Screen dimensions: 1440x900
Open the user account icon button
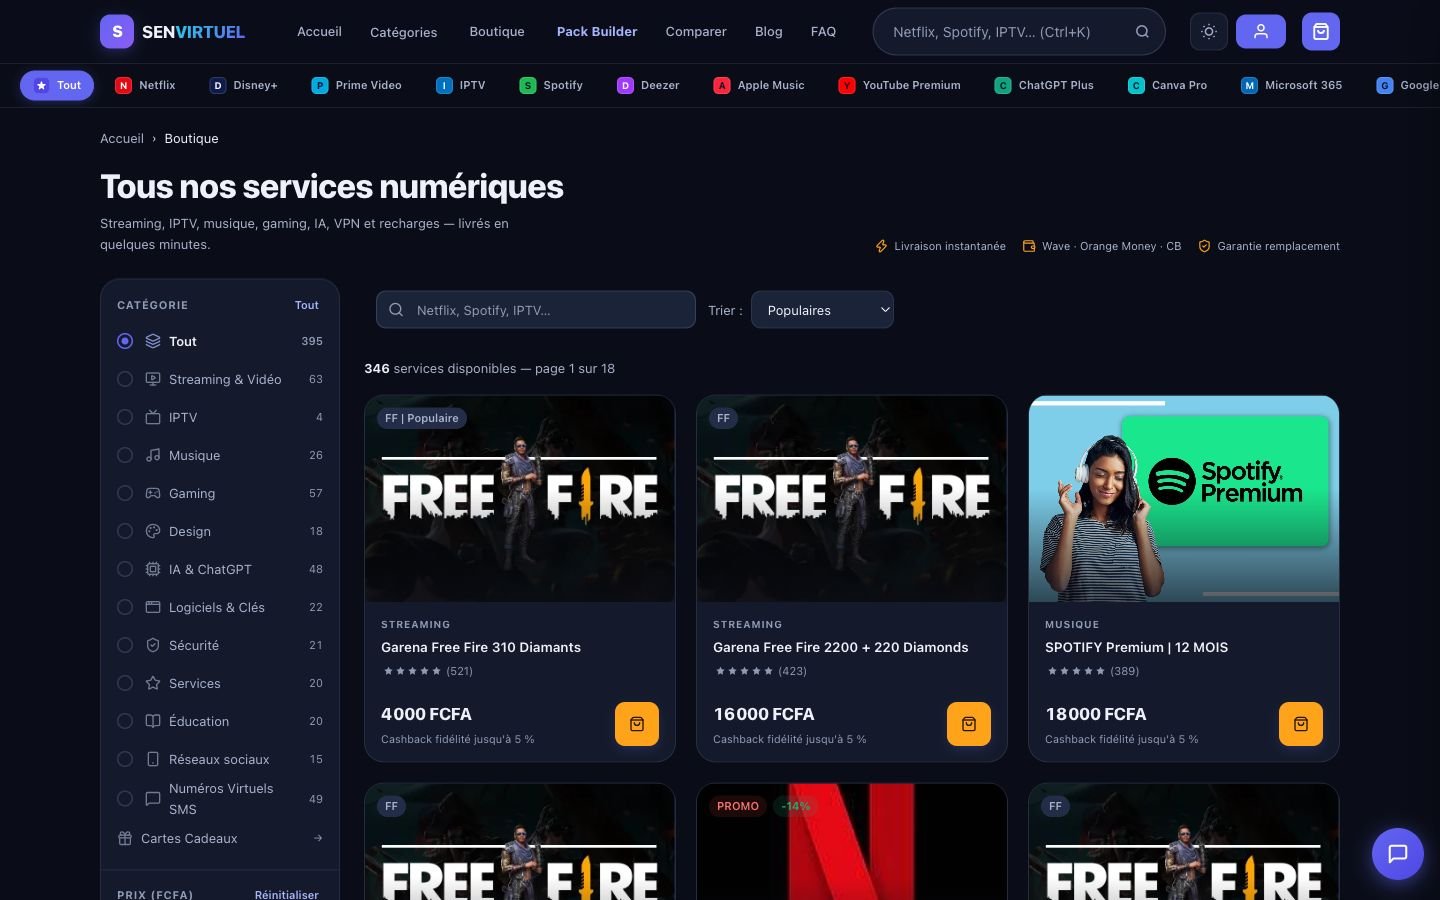click(x=1261, y=32)
